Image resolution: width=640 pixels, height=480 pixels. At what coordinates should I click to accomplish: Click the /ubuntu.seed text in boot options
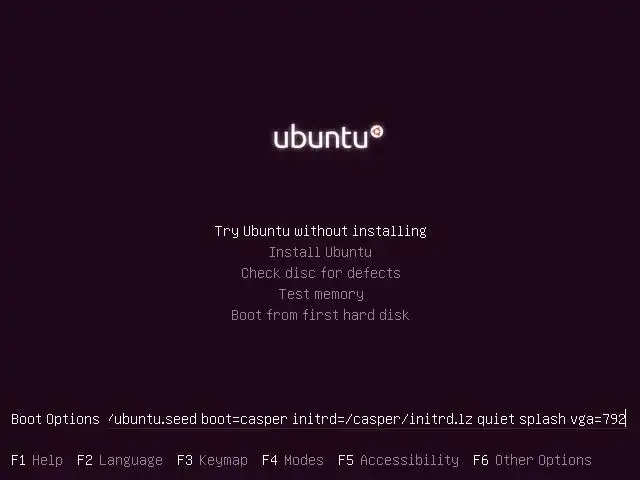point(152,419)
